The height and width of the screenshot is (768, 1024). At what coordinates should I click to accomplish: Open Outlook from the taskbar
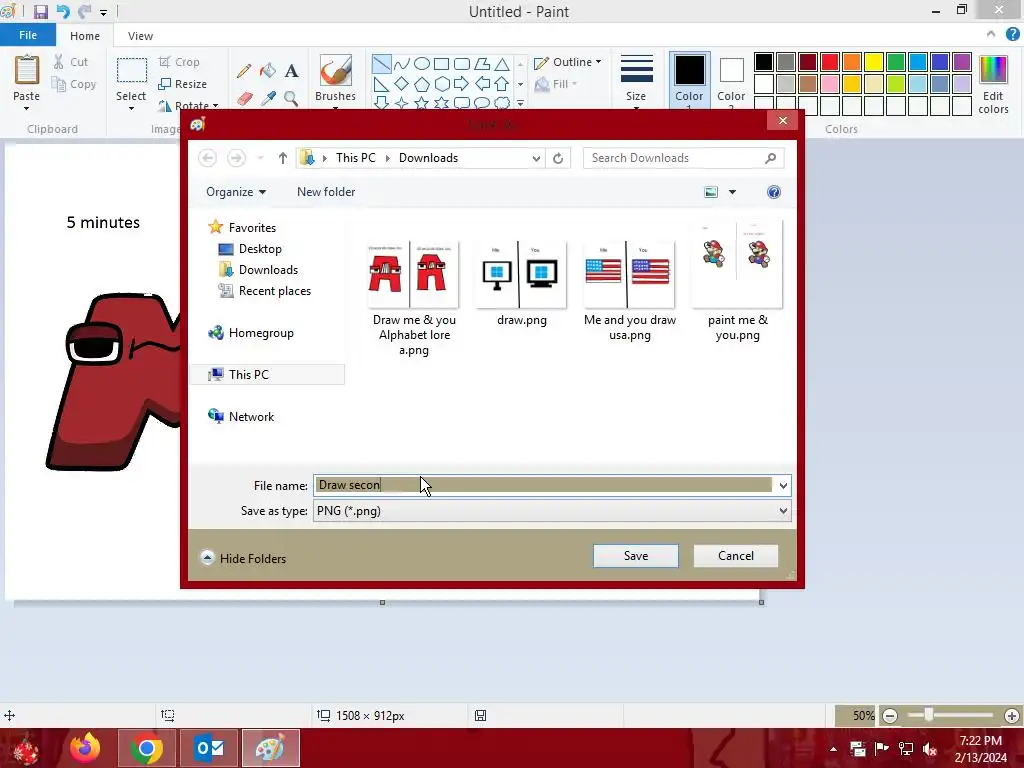209,748
